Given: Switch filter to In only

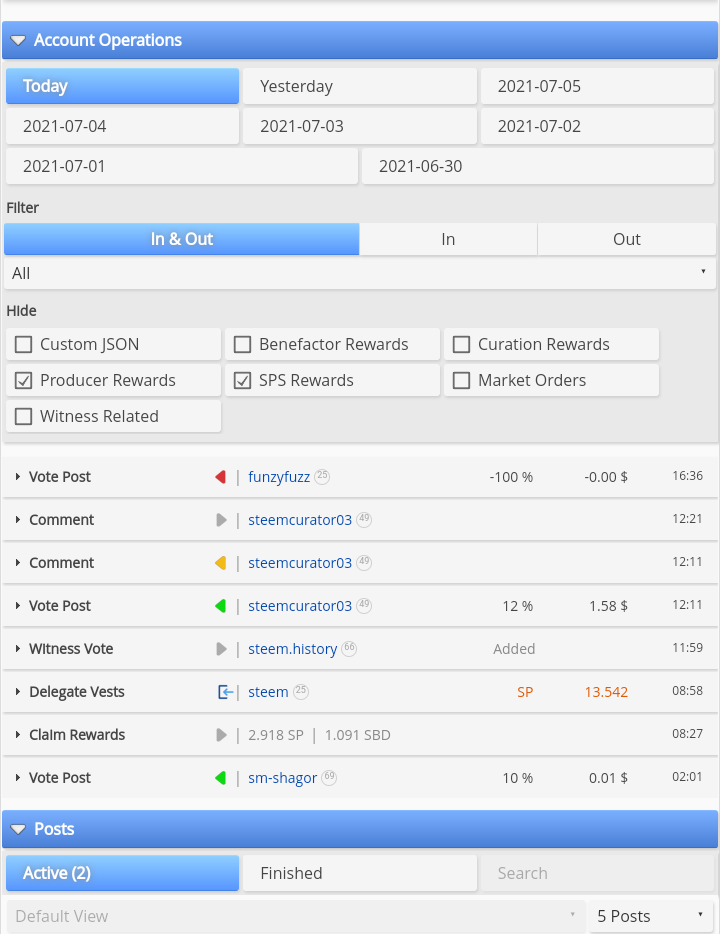Looking at the screenshot, I should [x=448, y=239].
